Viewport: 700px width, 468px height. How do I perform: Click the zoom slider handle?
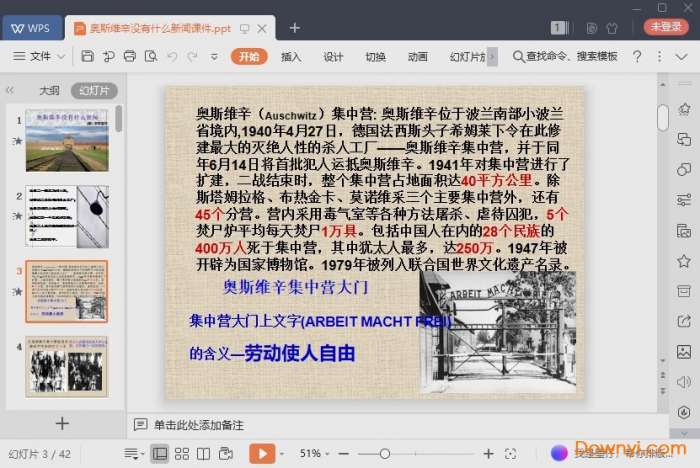pyautogui.click(x=385, y=454)
